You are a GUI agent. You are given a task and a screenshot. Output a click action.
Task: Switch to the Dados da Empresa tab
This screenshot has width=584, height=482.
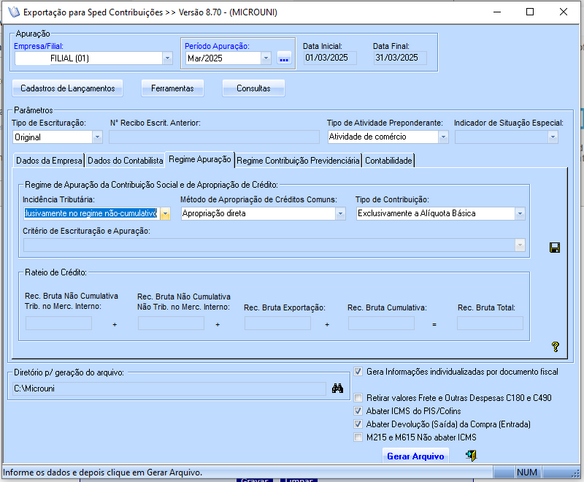pyautogui.click(x=49, y=161)
